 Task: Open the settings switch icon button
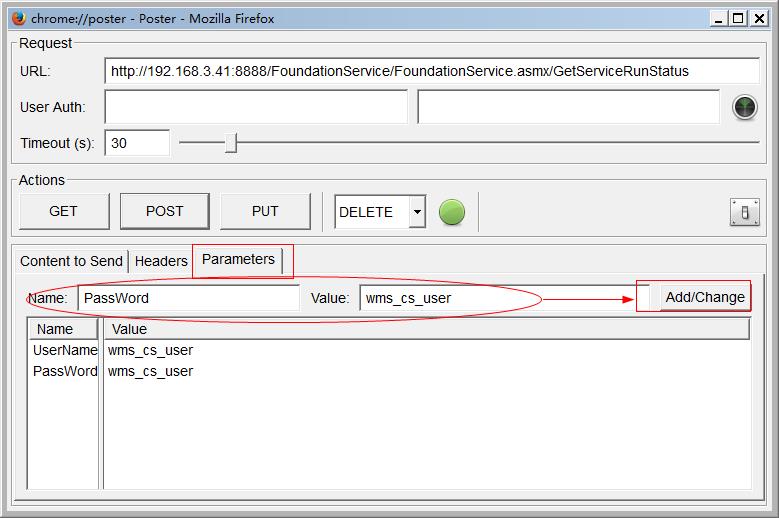tap(744, 212)
